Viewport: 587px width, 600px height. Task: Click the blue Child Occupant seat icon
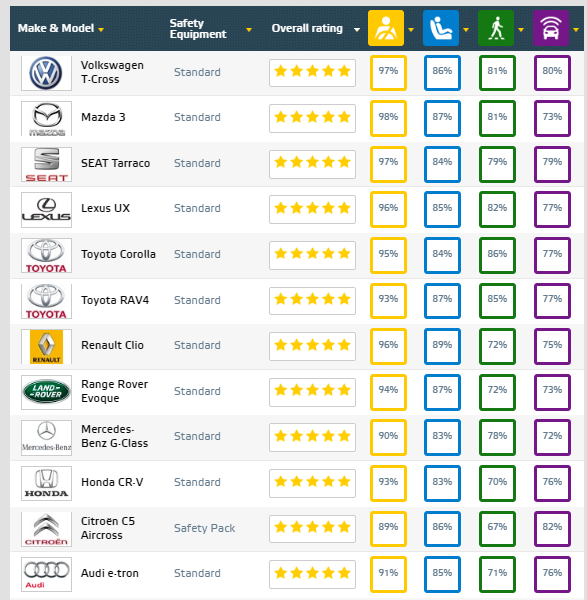(x=441, y=28)
